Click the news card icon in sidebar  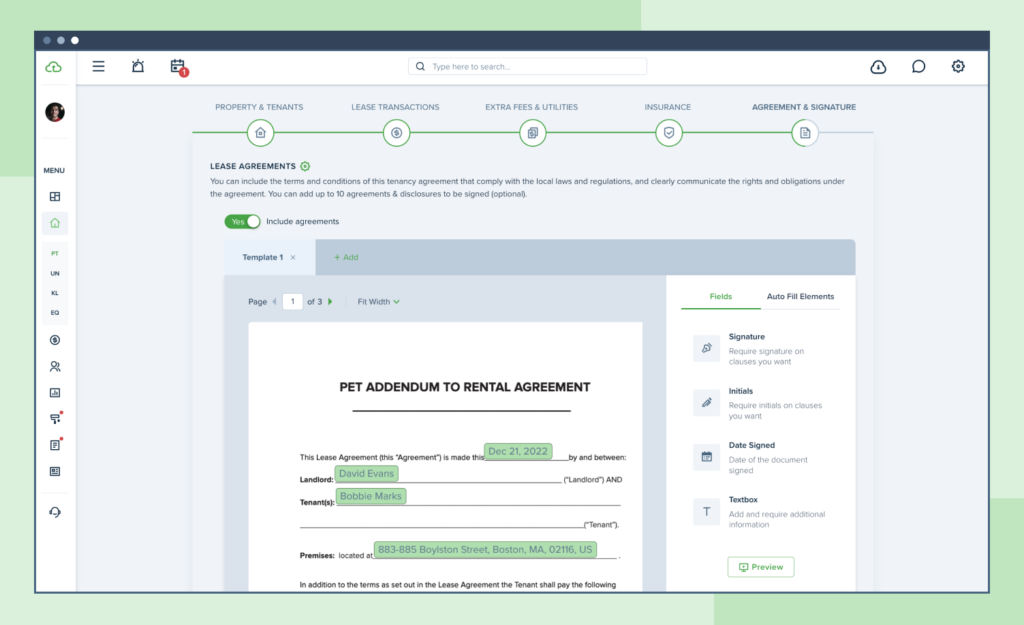(55, 471)
